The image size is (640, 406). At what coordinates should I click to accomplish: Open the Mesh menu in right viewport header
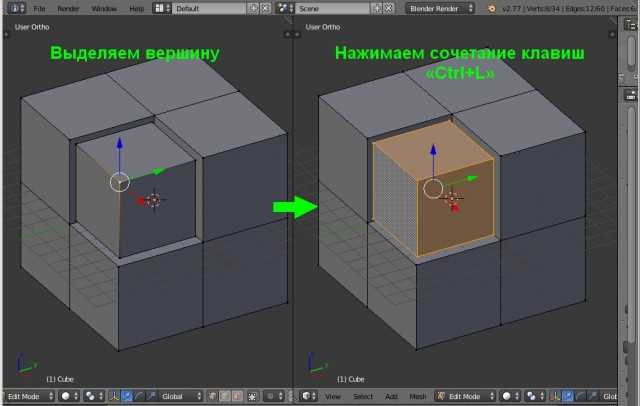click(x=418, y=396)
